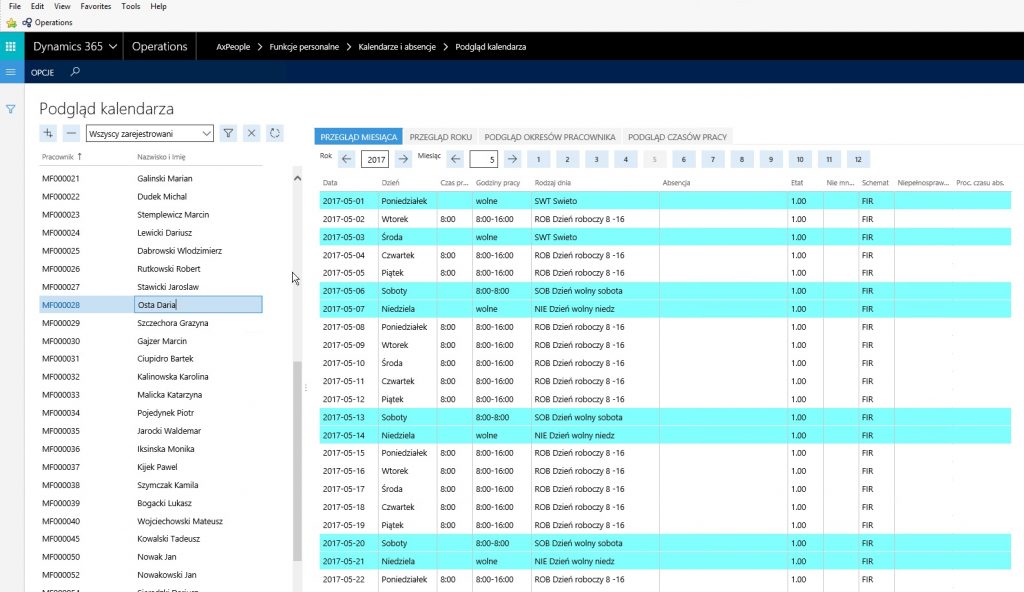Select worker Galinski Marian
The image size is (1024, 592).
[151, 178]
